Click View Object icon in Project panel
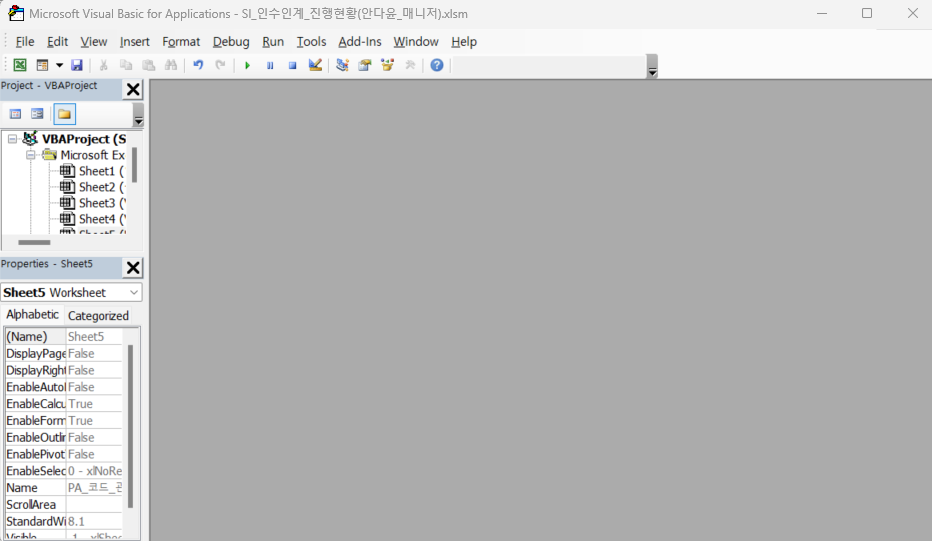The image size is (932, 541). click(37, 114)
